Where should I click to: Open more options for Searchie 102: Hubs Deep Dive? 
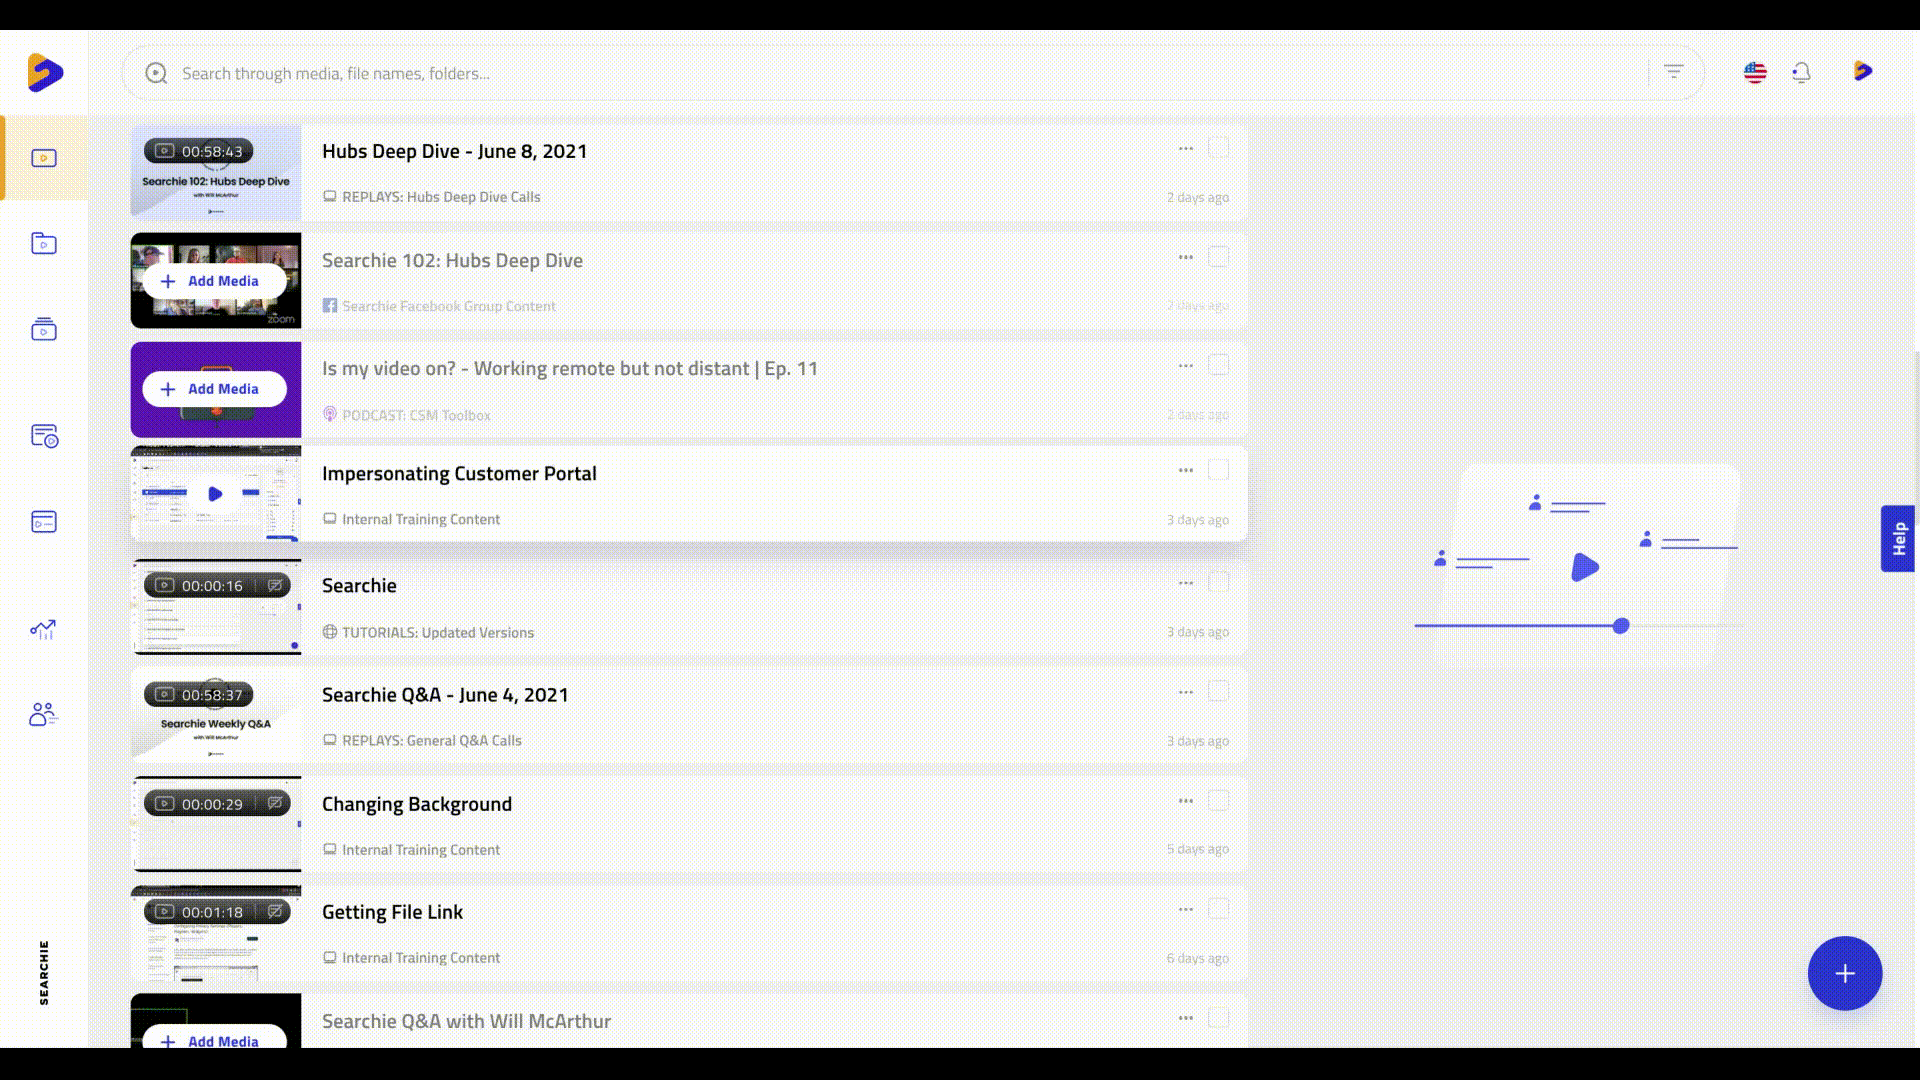(x=1186, y=257)
